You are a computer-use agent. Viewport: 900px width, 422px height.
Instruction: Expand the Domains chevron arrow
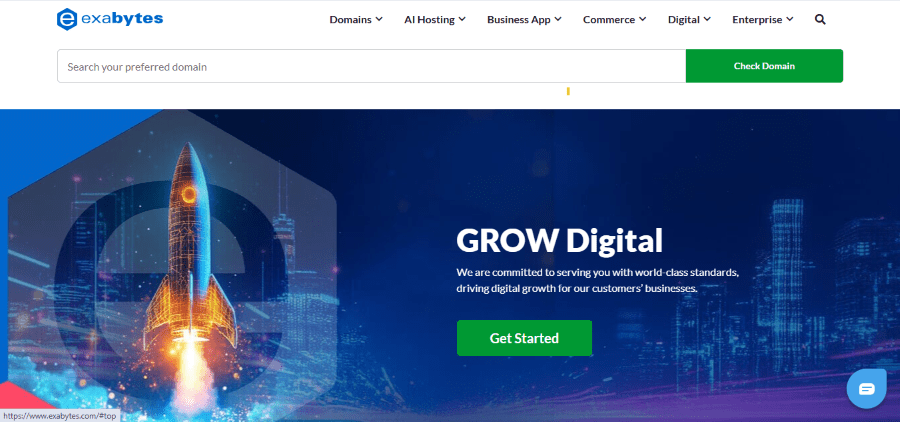click(379, 20)
